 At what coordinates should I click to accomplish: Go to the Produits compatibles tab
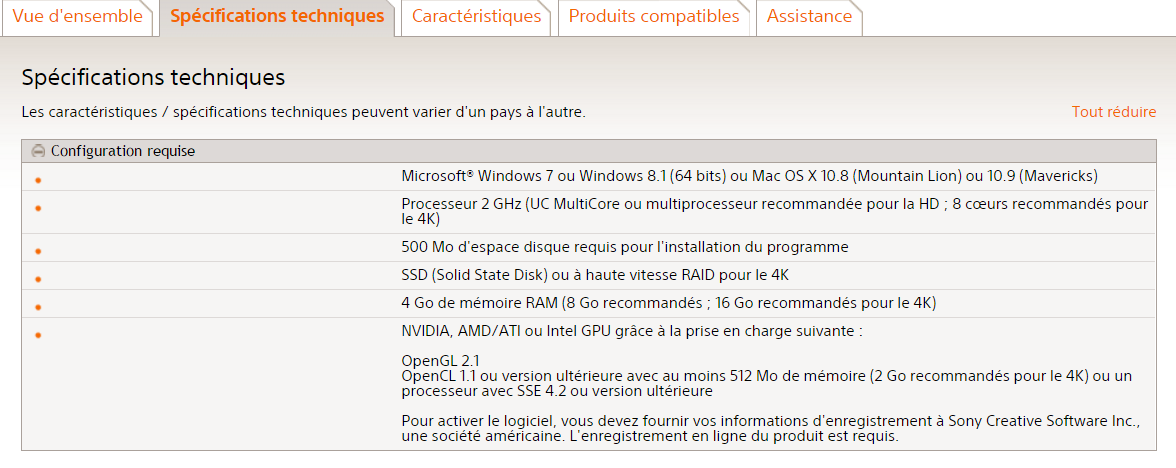[x=654, y=17]
